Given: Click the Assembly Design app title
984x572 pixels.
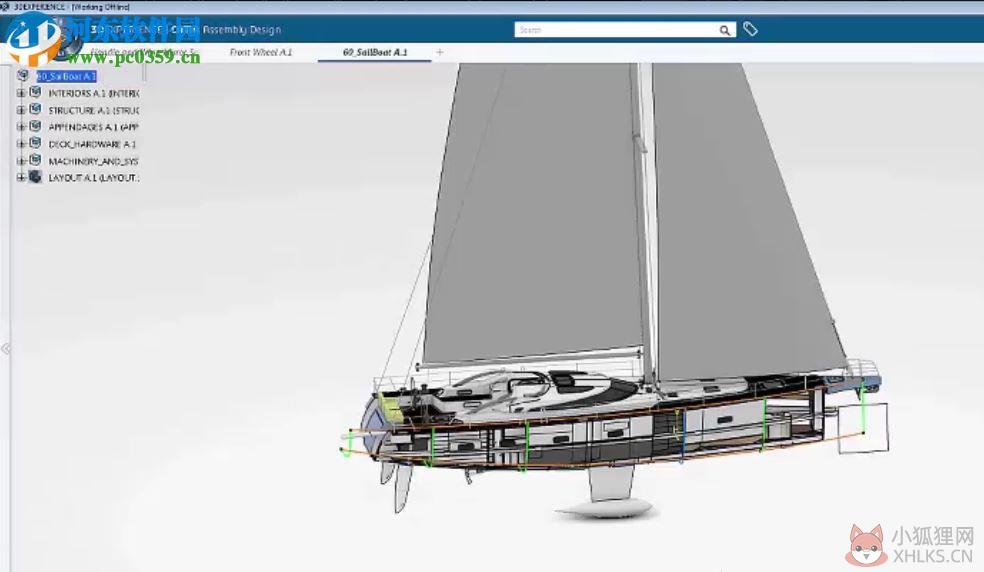Looking at the screenshot, I should (x=242, y=30).
